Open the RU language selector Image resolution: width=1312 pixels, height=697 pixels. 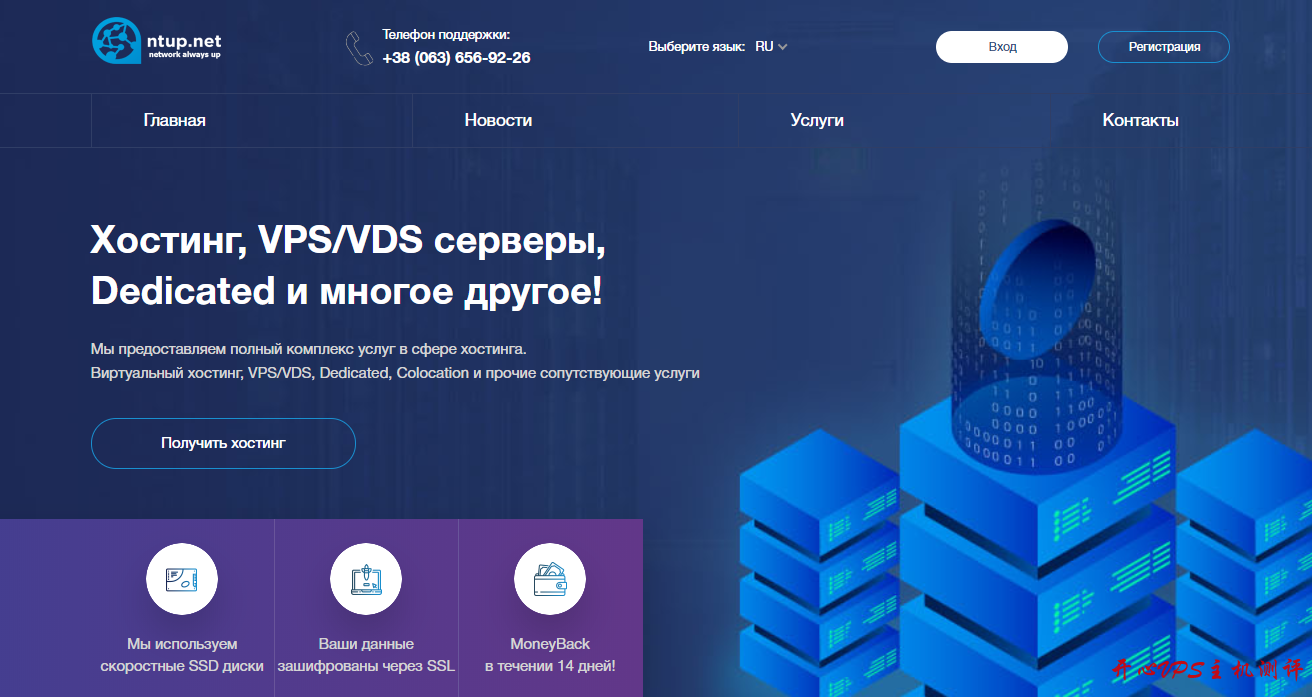765,47
